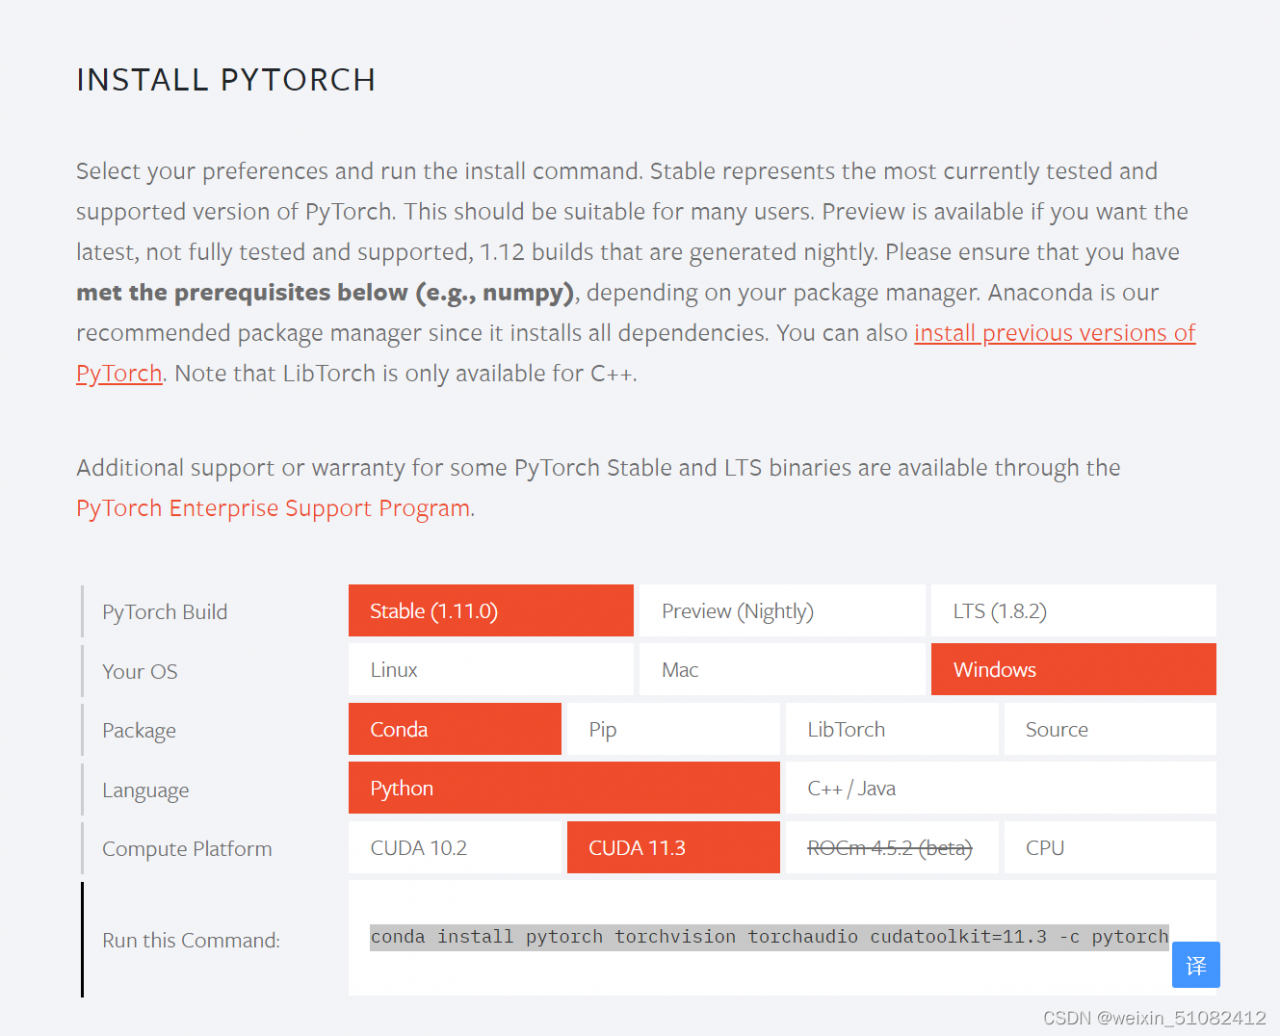Select Conda package option
This screenshot has width=1280, height=1036.
point(454,729)
